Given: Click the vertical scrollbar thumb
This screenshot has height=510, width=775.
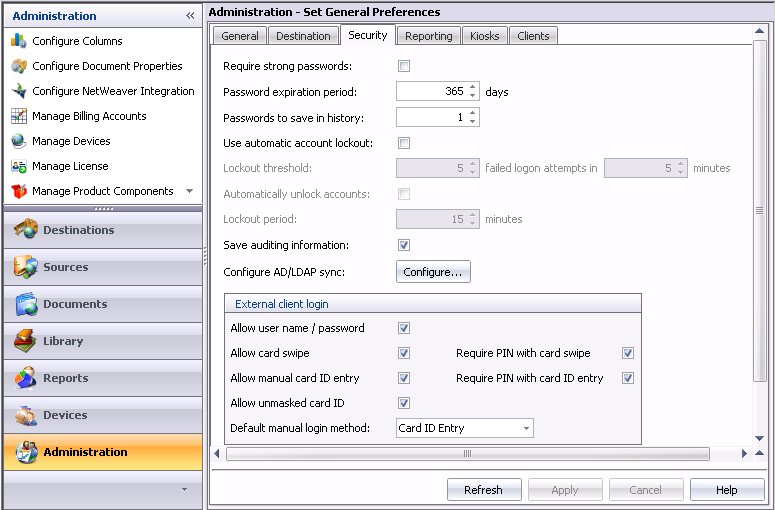Looking at the screenshot, I should coord(760,211).
